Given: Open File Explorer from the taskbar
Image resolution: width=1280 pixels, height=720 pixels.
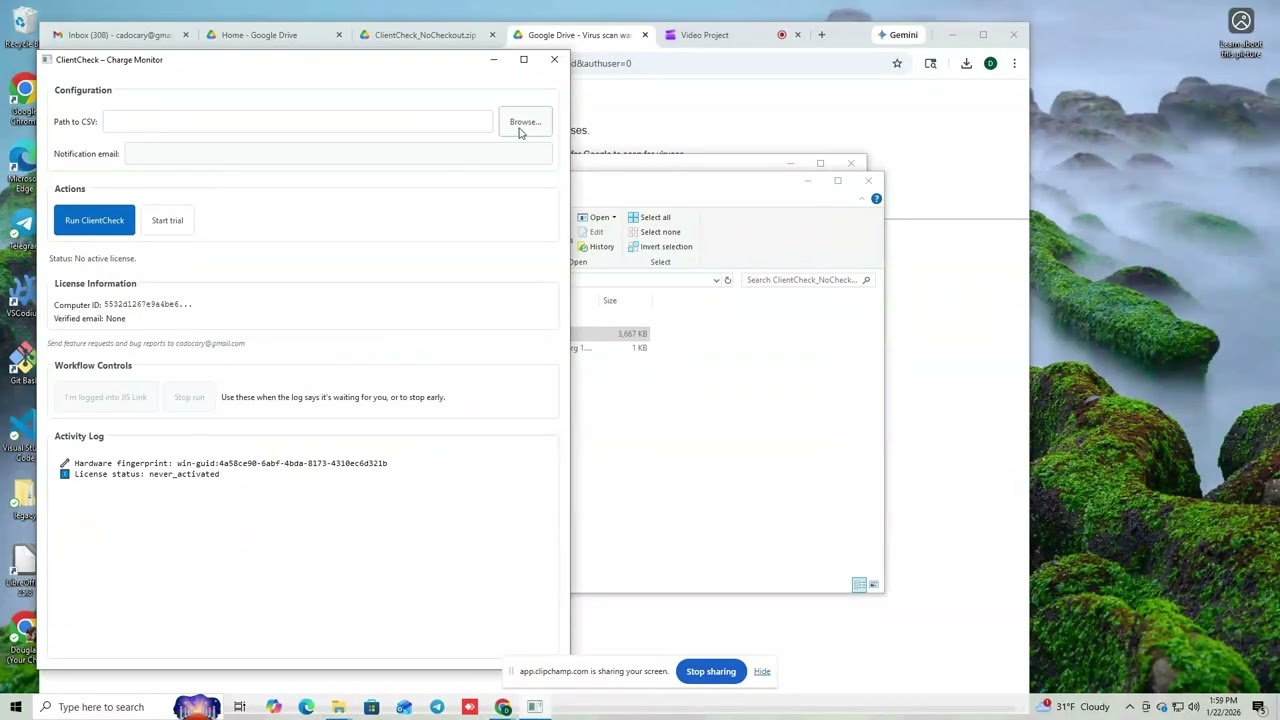Looking at the screenshot, I should coord(339,707).
